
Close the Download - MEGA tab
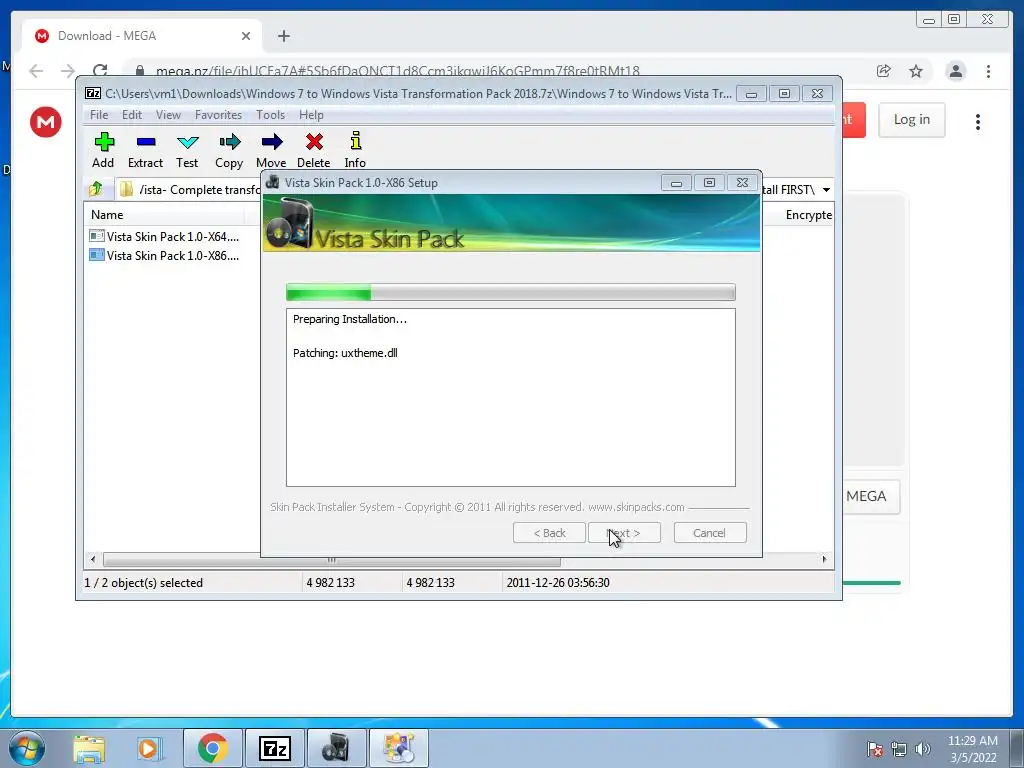point(246,36)
